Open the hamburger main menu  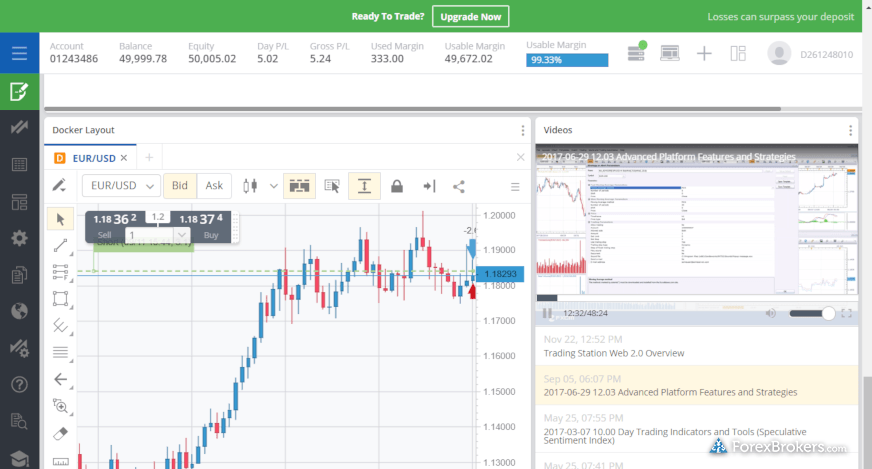(19, 53)
